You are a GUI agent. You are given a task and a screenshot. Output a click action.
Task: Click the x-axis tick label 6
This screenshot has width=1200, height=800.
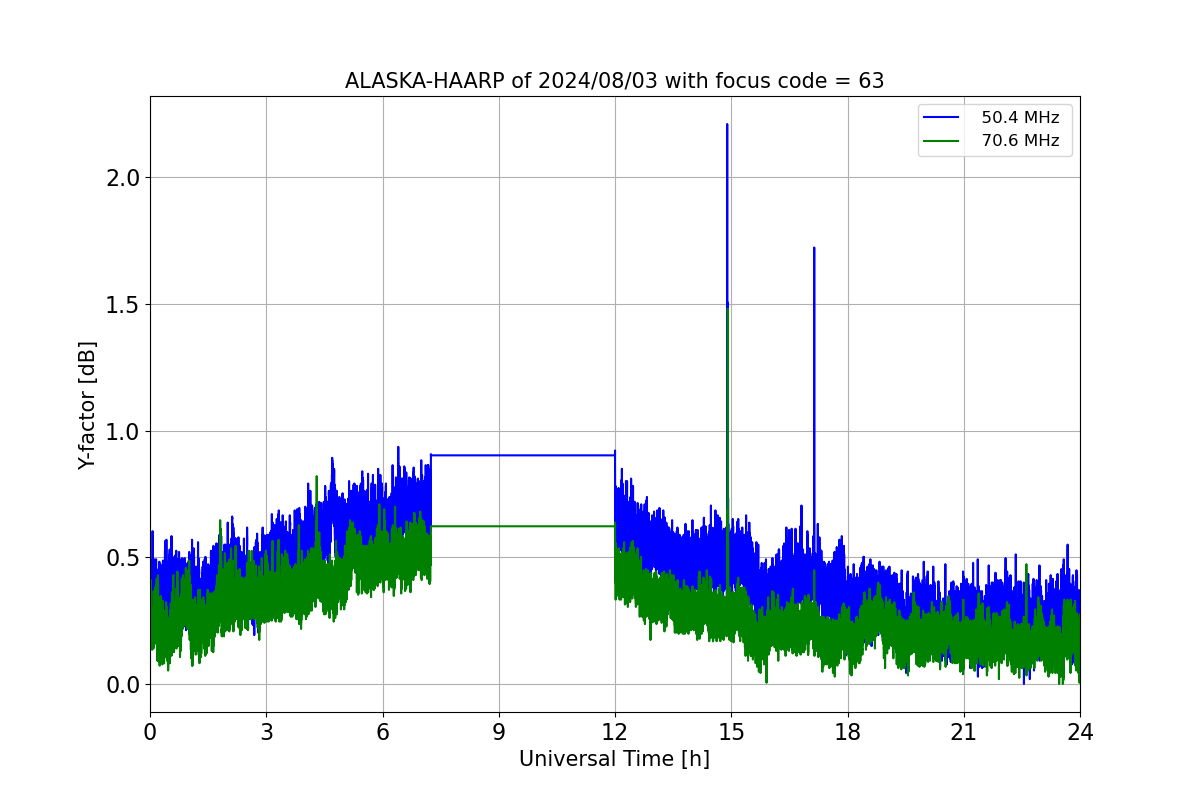pos(383,732)
